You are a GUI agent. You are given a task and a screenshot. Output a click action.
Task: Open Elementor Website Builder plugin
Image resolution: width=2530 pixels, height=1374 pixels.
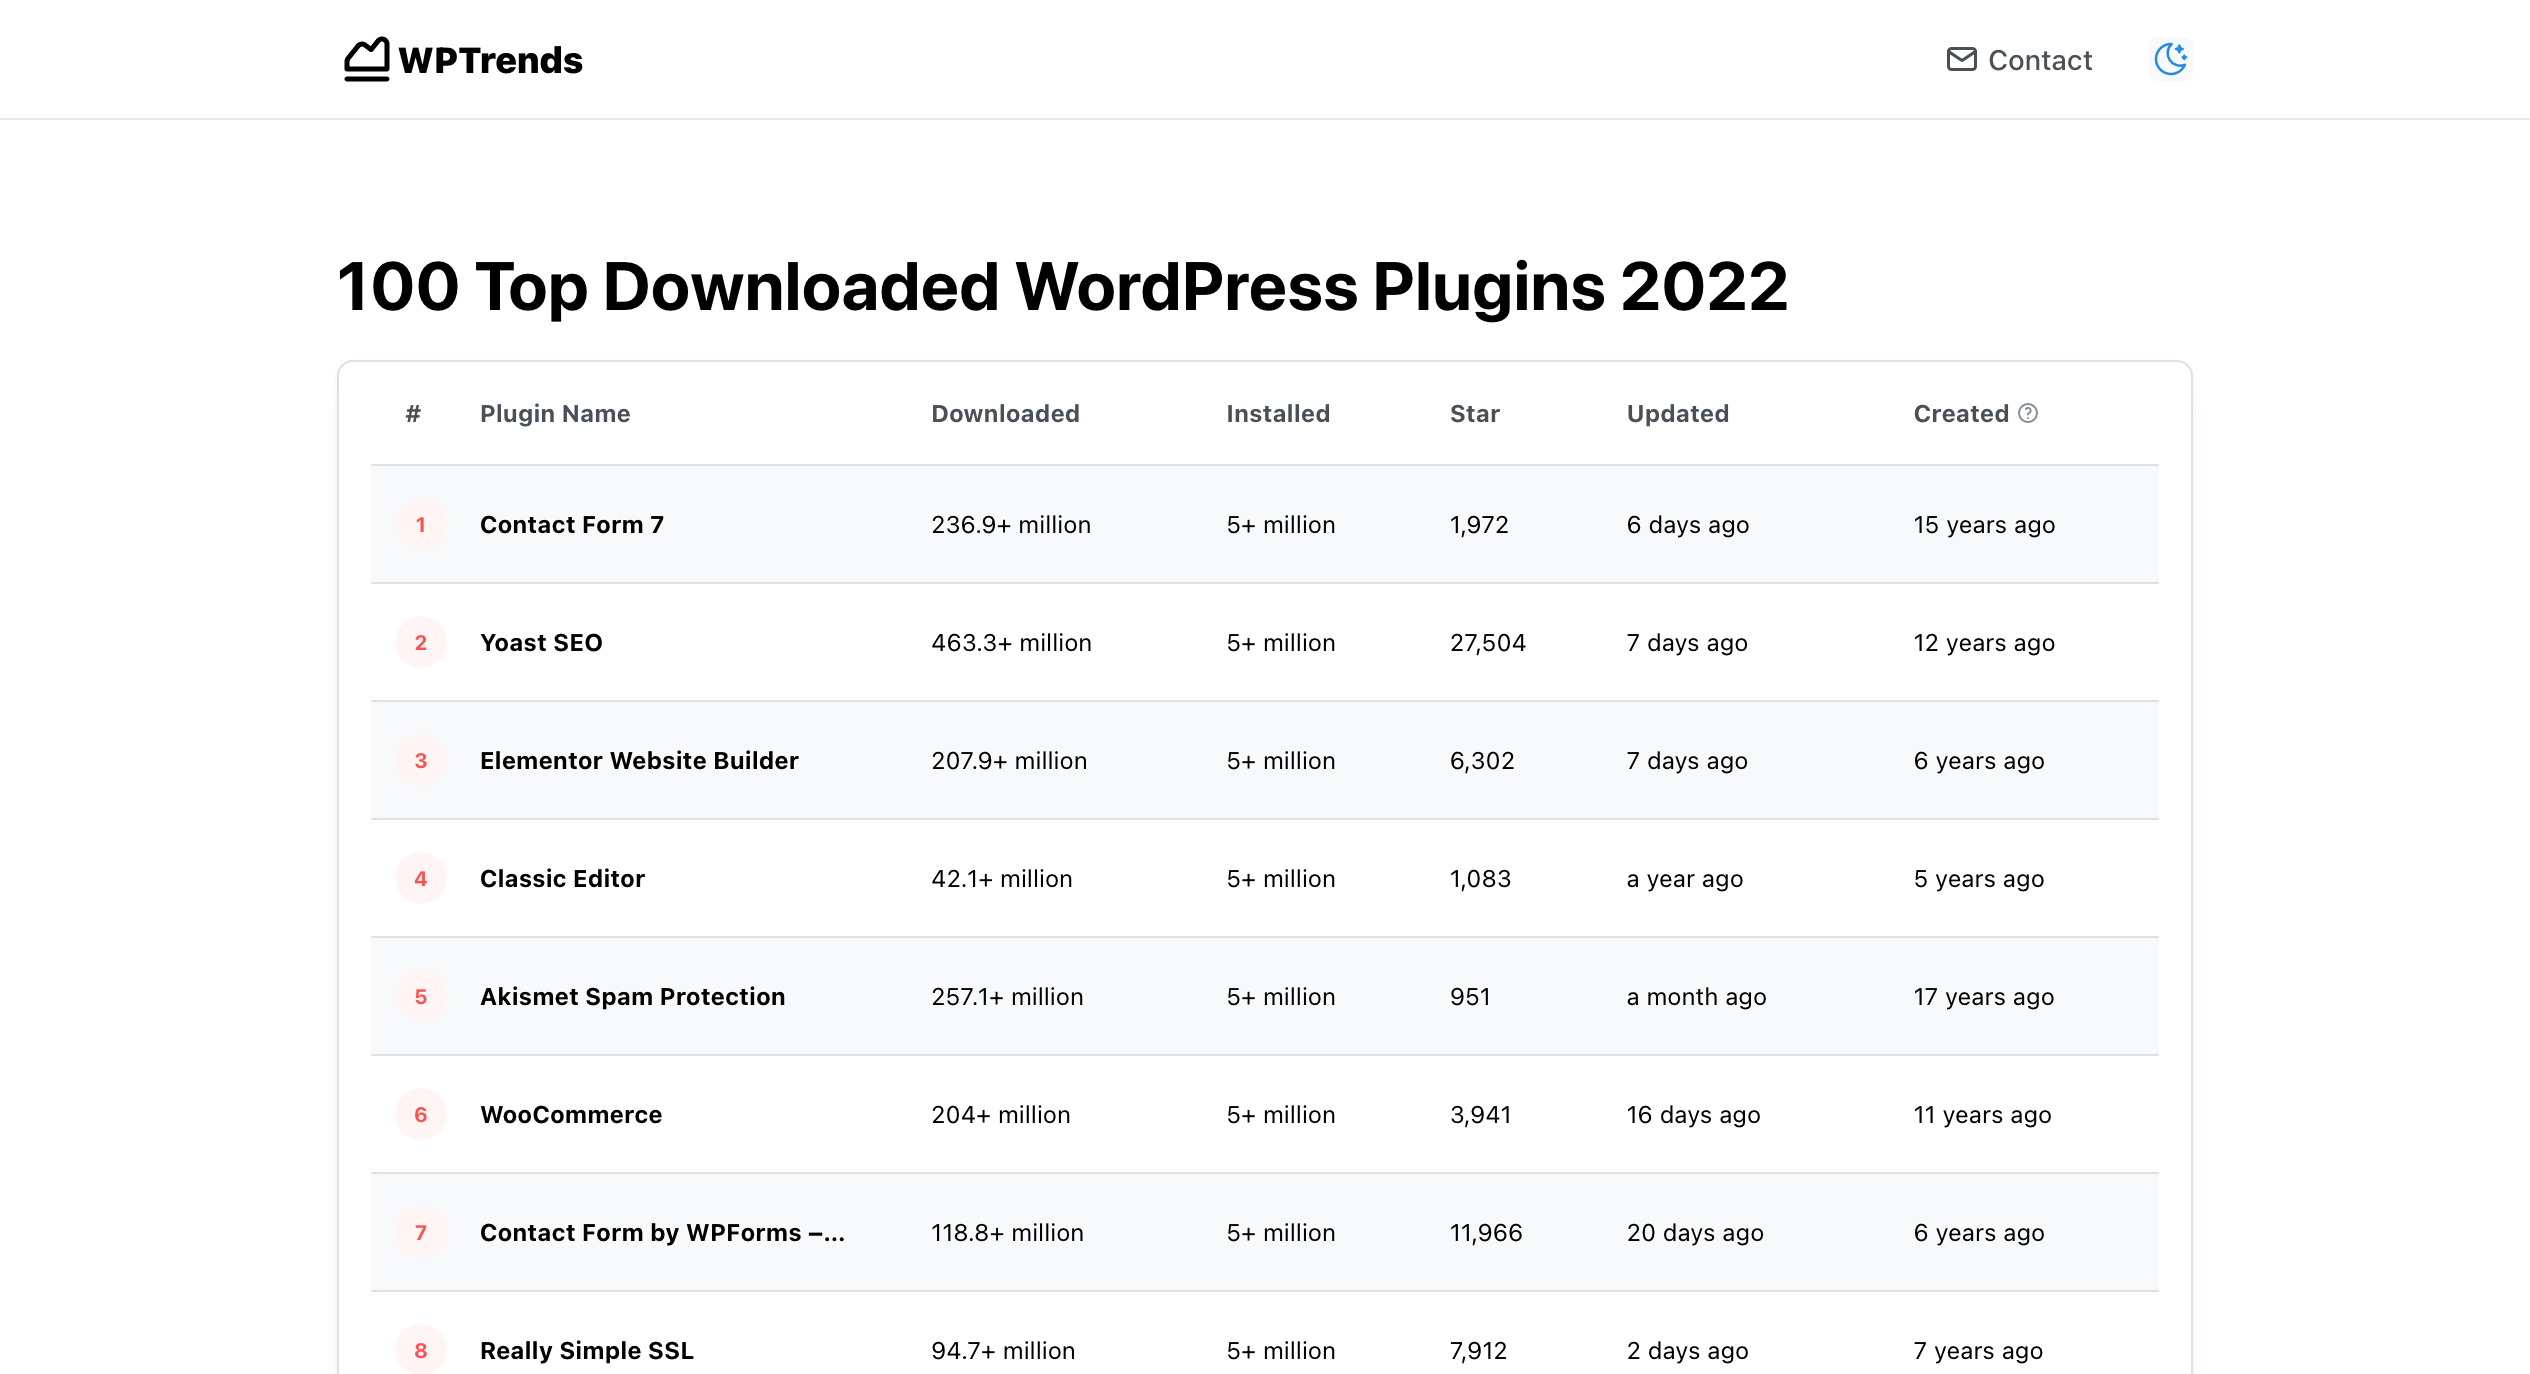639,761
